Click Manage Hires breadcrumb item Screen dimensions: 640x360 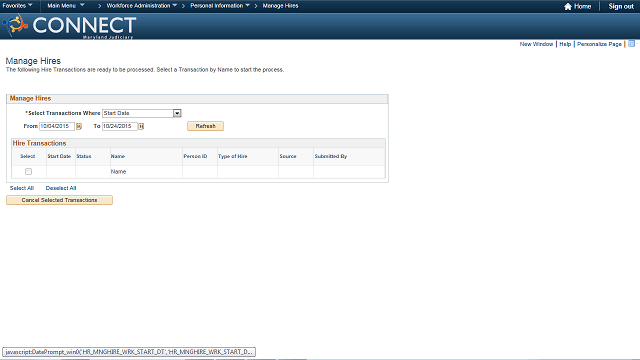280,6
